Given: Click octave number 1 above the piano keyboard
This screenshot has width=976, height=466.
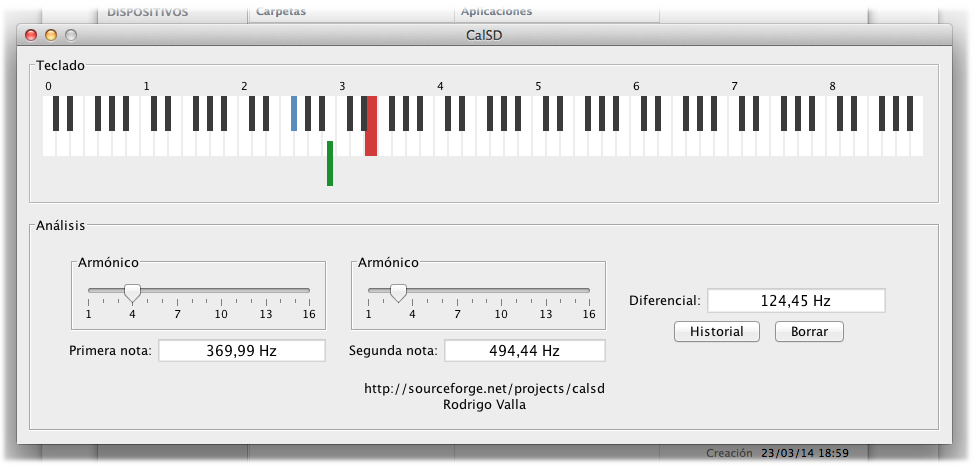Looking at the screenshot, I should tap(146, 86).
